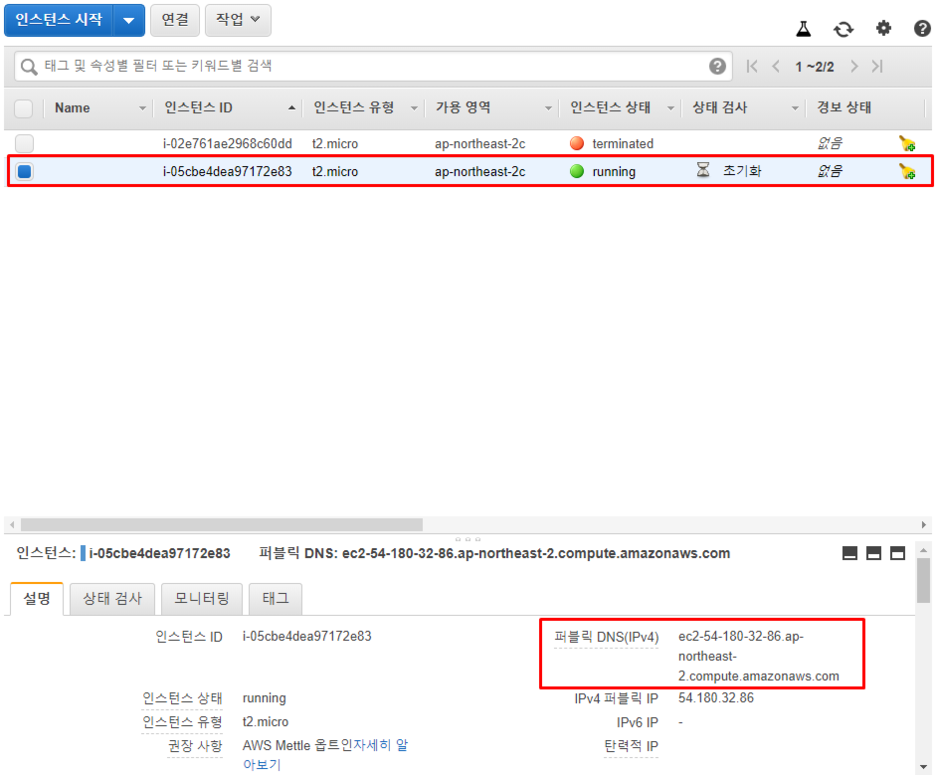Click the 경보 상태 column header
Screen dimensions: 936x775
coord(843,107)
